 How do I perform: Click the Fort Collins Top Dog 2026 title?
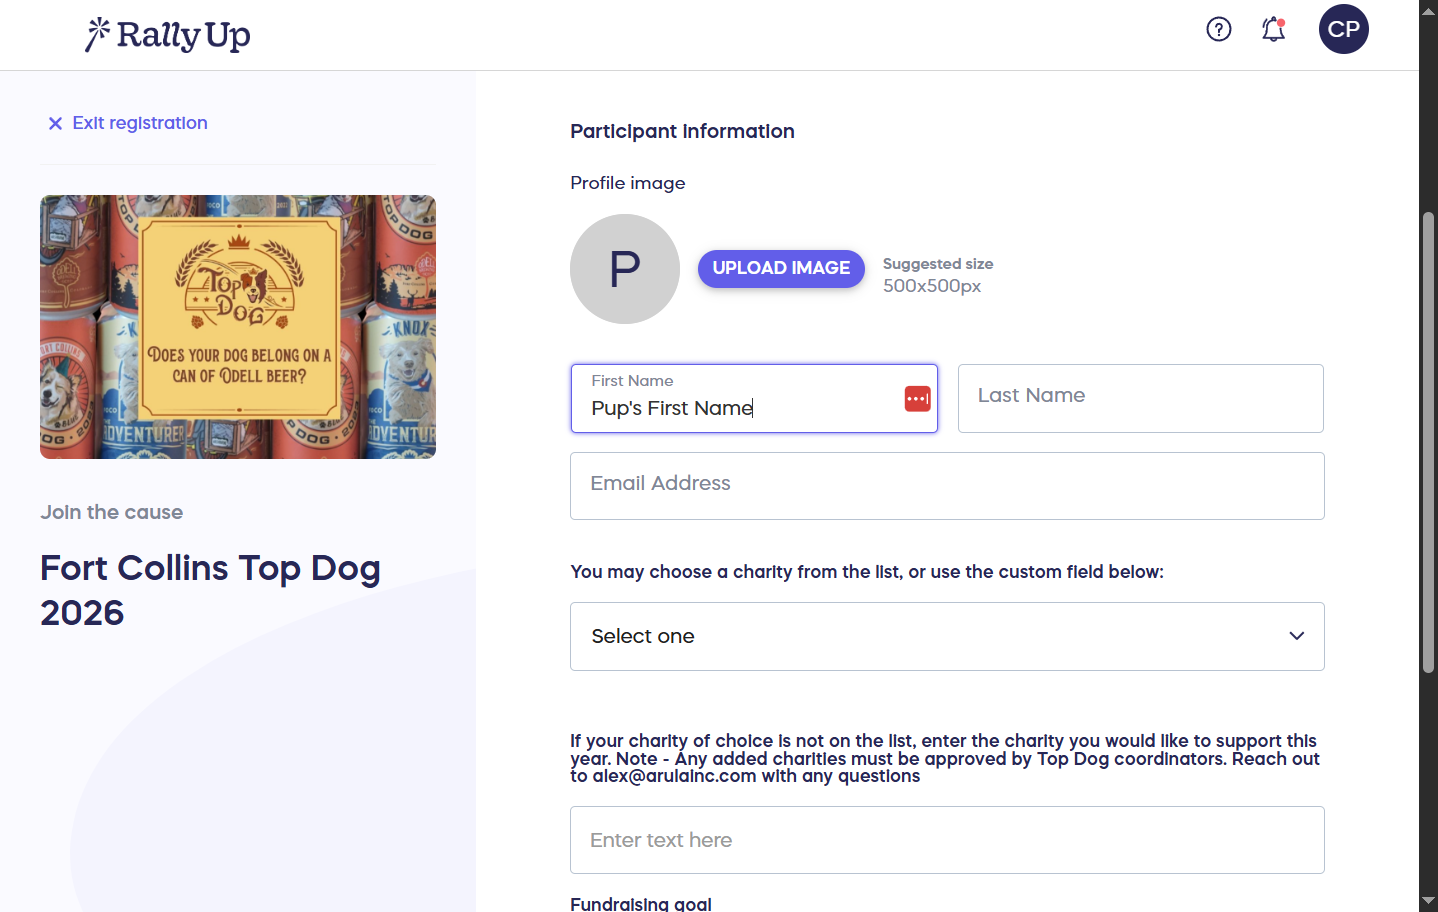(x=210, y=590)
